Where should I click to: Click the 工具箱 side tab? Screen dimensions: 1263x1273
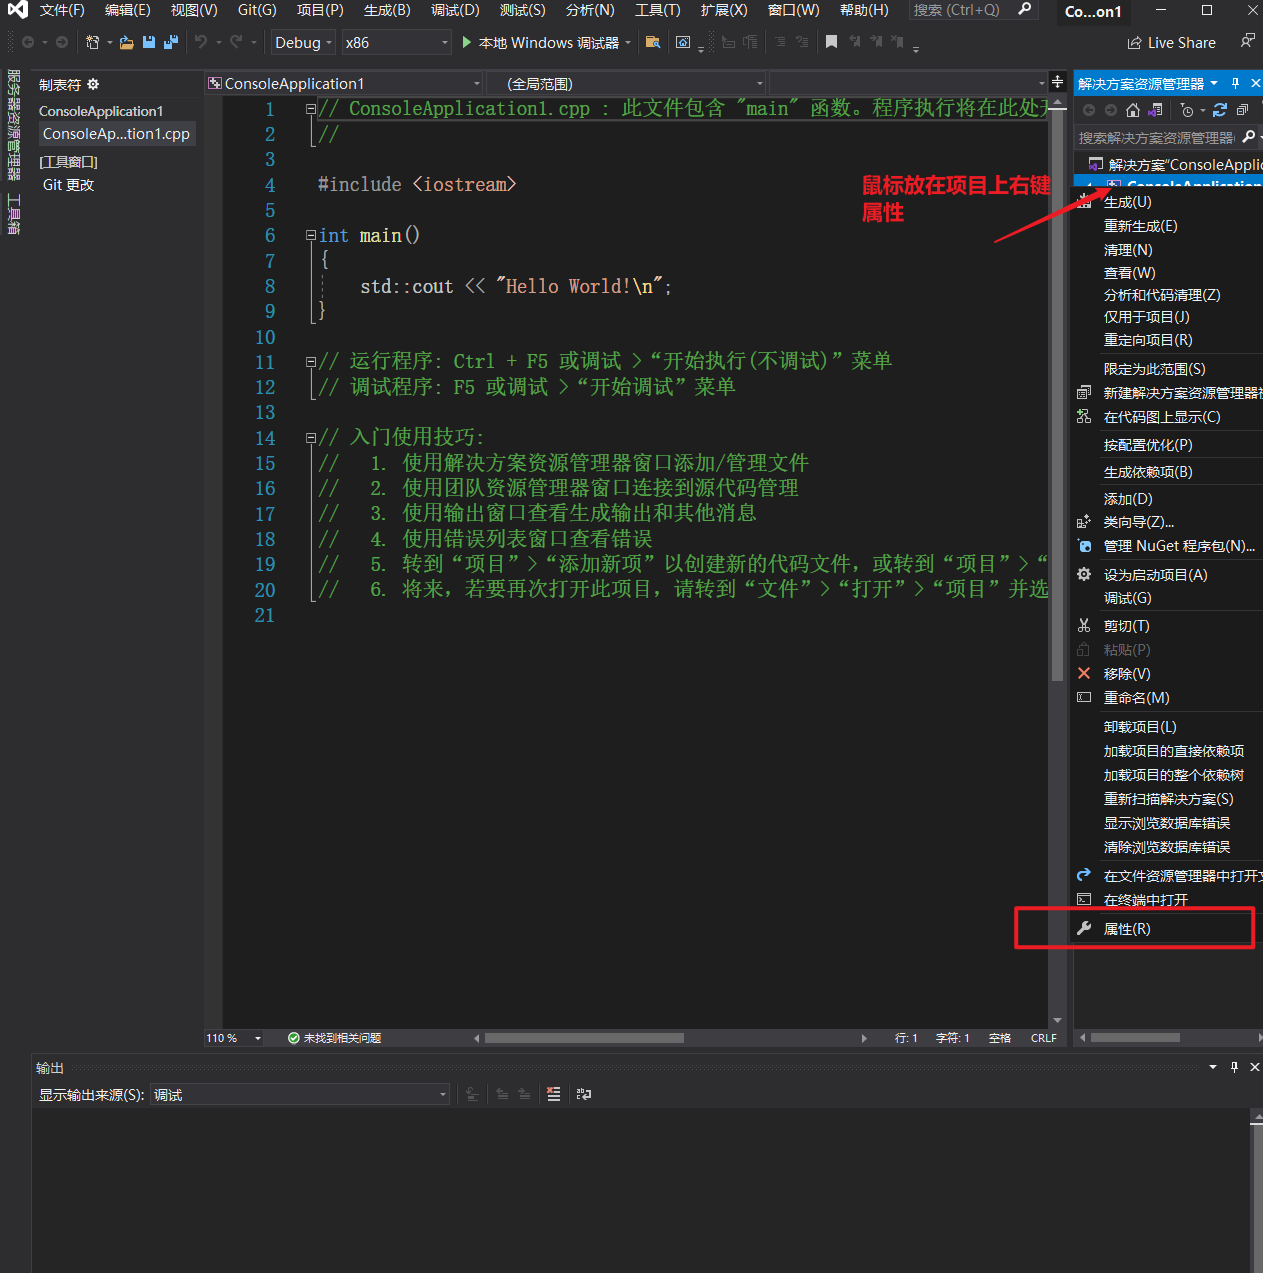(x=13, y=214)
